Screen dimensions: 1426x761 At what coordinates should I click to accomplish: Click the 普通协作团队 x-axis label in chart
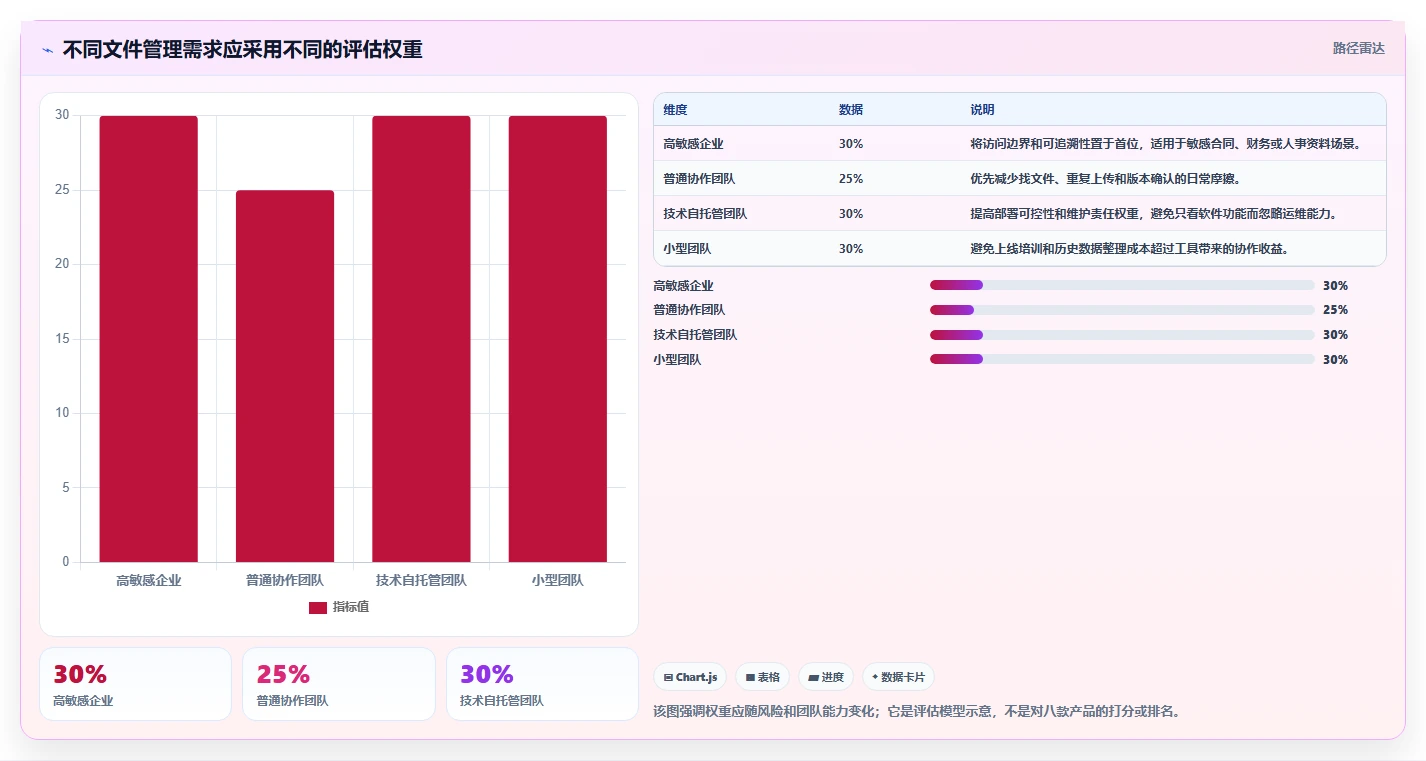click(285, 580)
